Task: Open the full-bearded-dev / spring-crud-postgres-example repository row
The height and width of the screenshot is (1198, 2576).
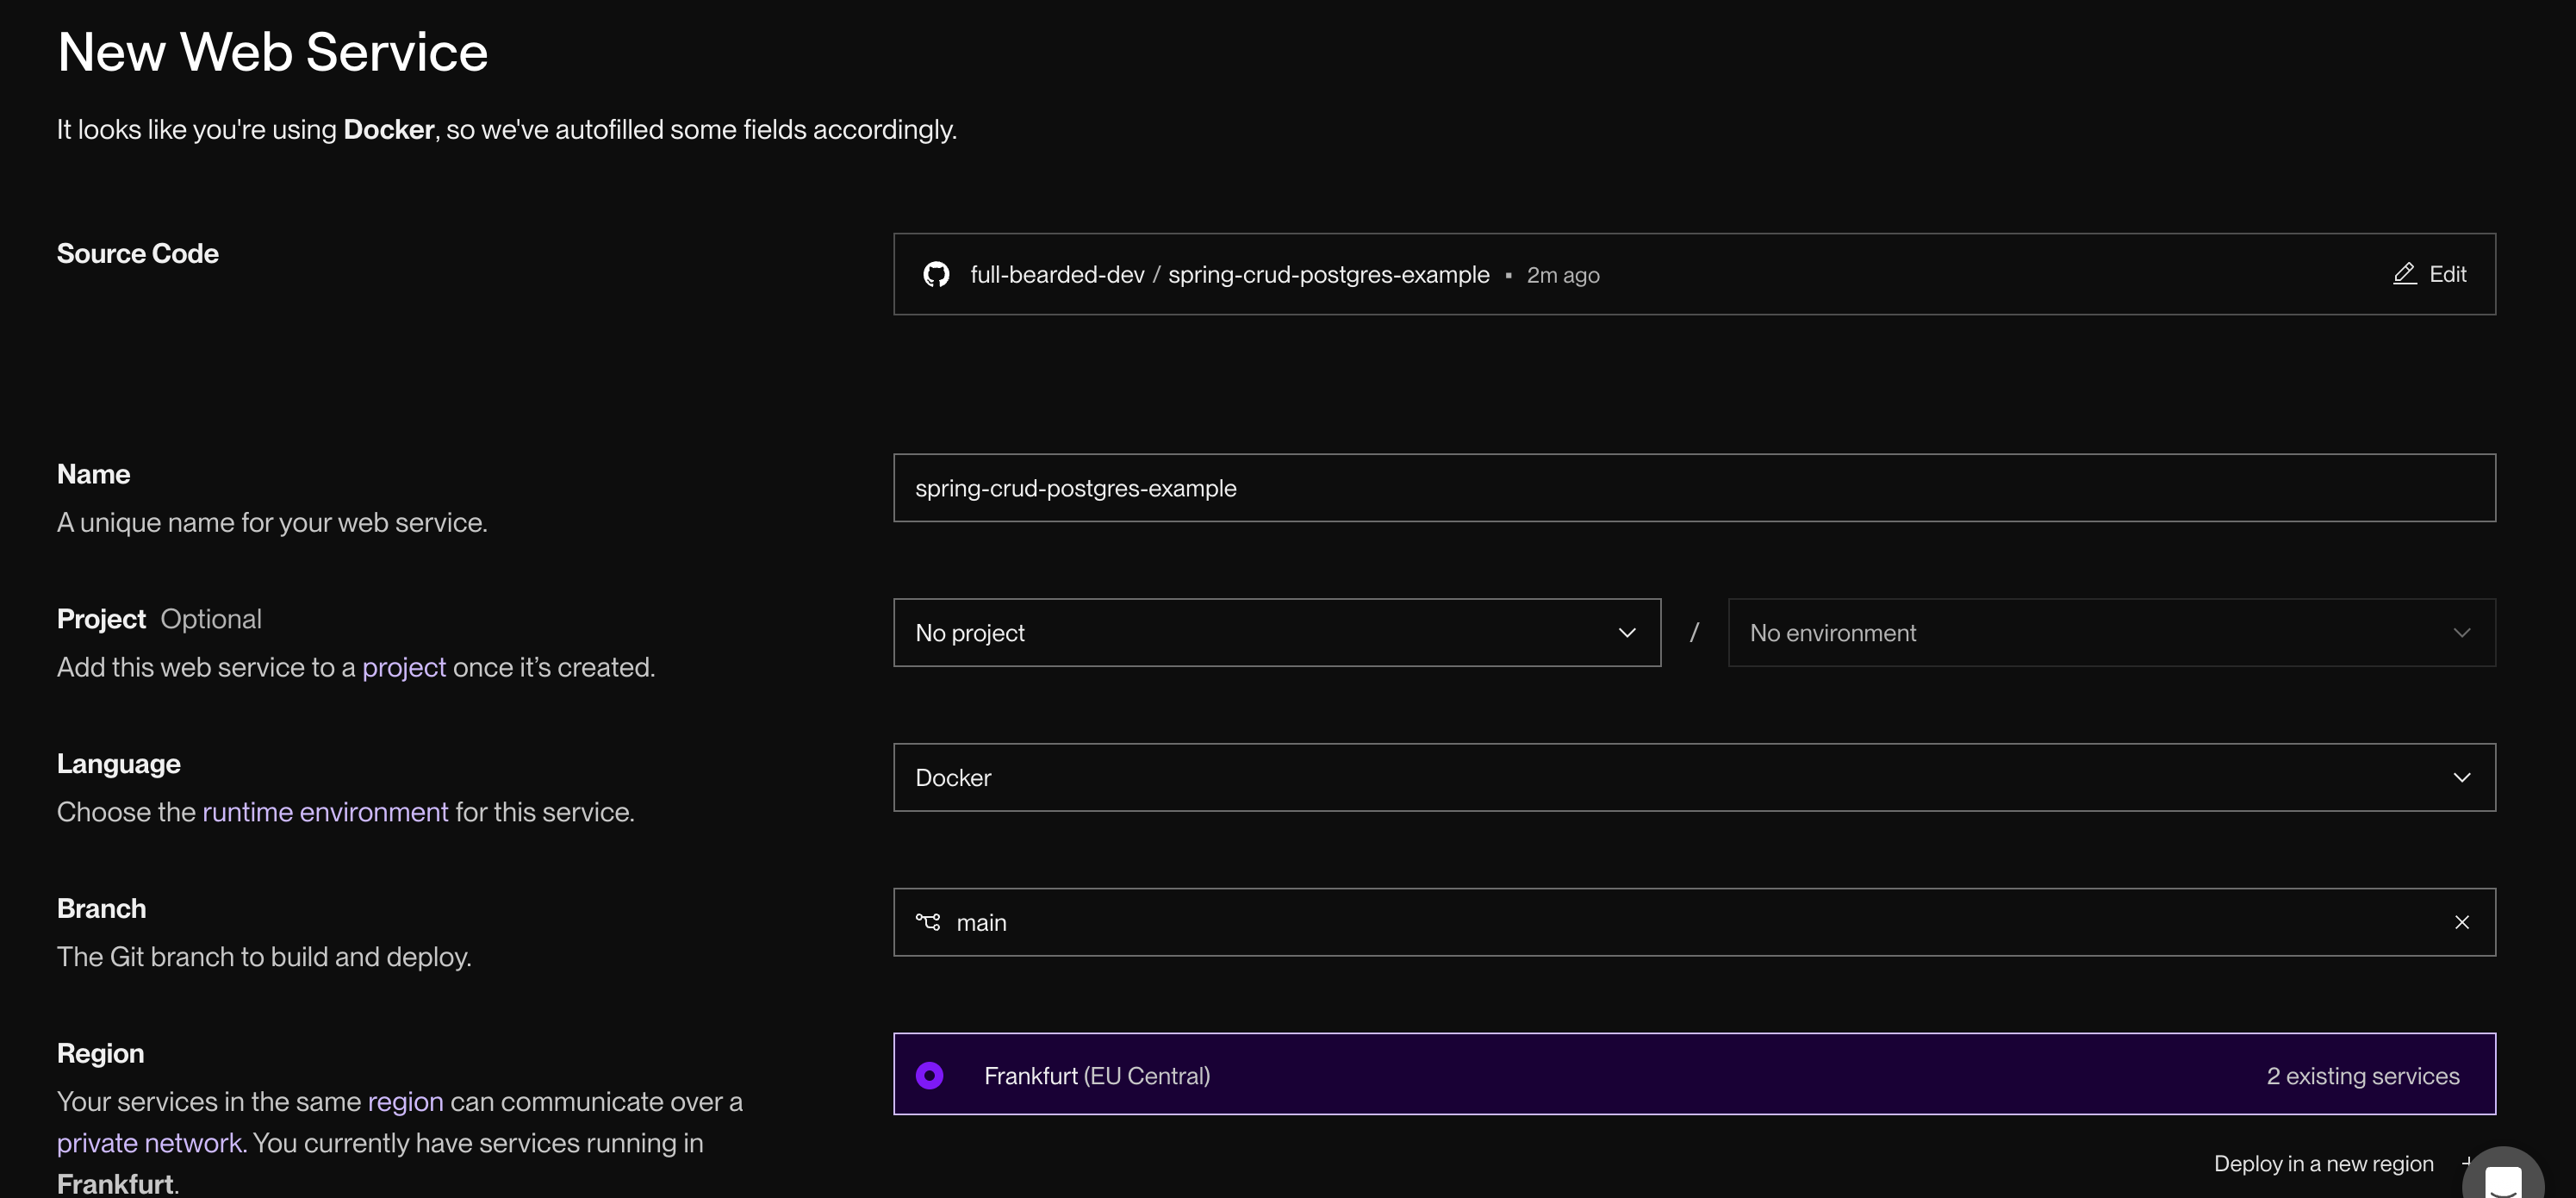Action: pyautogui.click(x=1694, y=274)
